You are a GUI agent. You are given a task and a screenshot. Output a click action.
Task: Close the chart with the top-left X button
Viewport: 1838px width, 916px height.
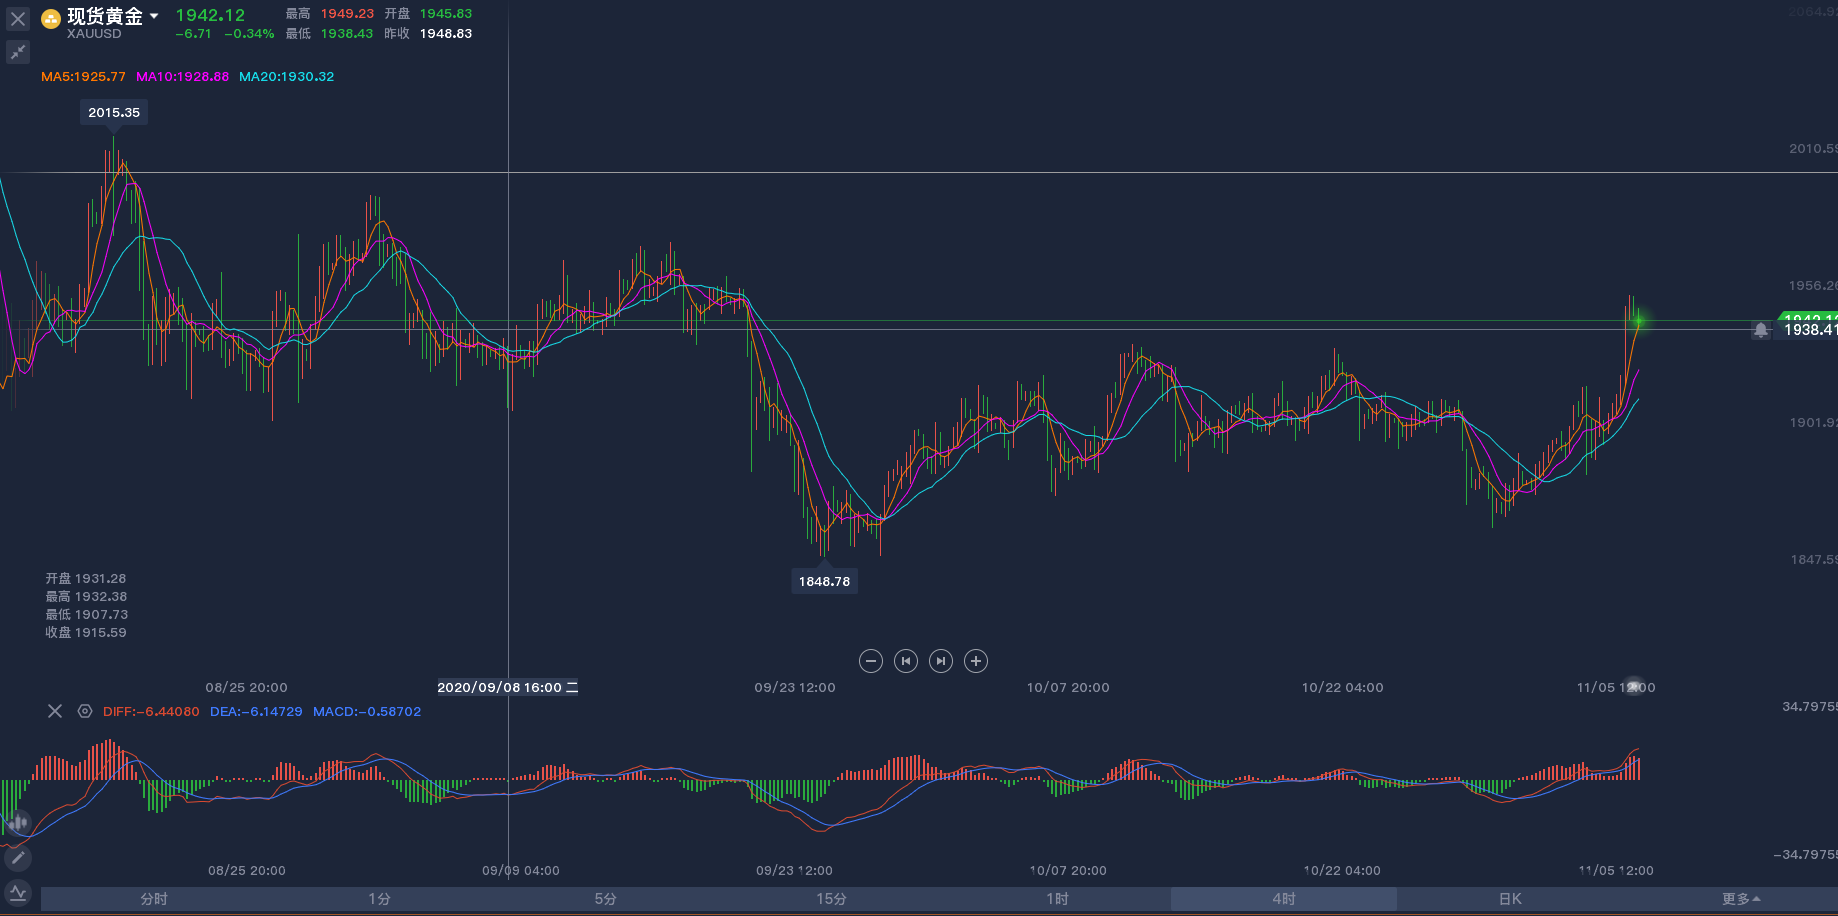[18, 19]
